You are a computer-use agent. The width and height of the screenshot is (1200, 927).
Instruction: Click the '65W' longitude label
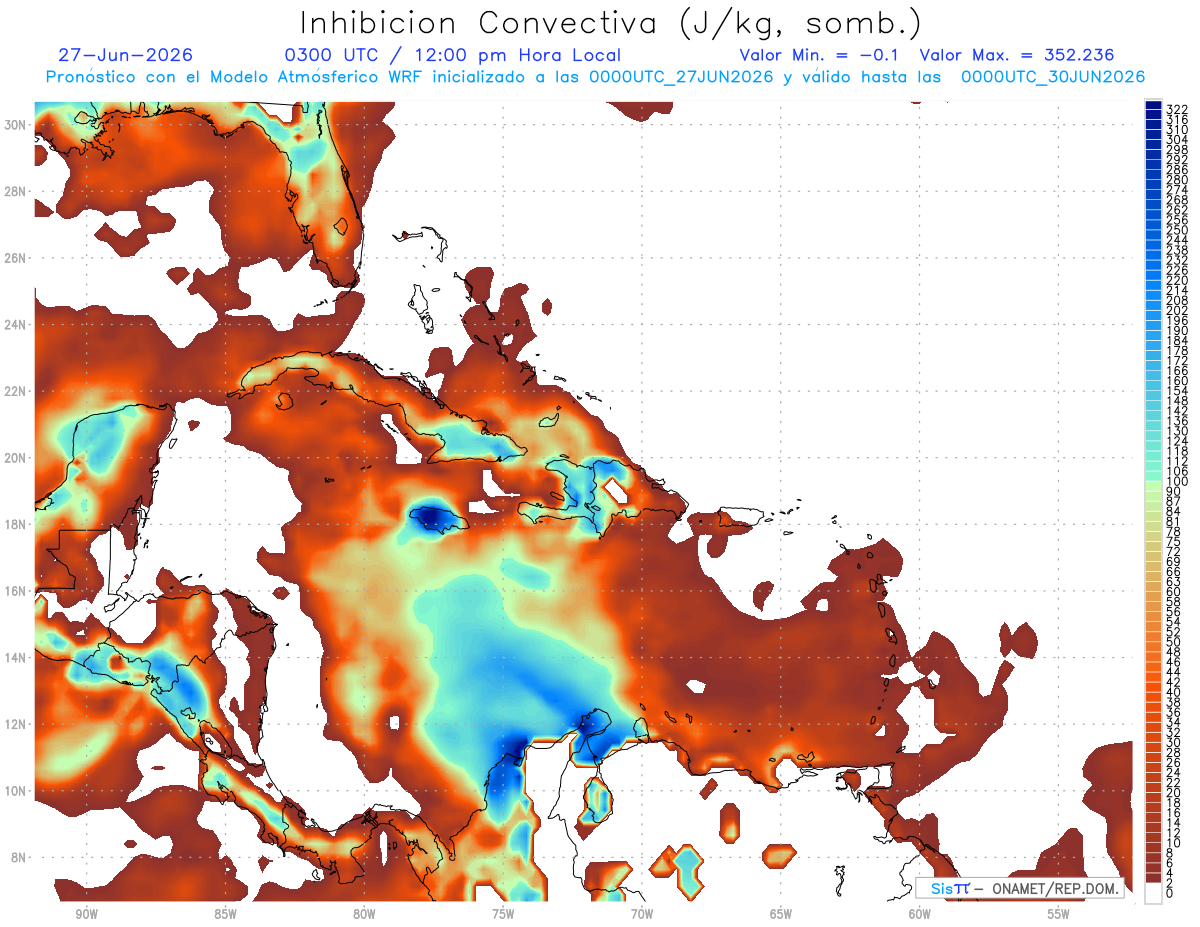(x=781, y=914)
